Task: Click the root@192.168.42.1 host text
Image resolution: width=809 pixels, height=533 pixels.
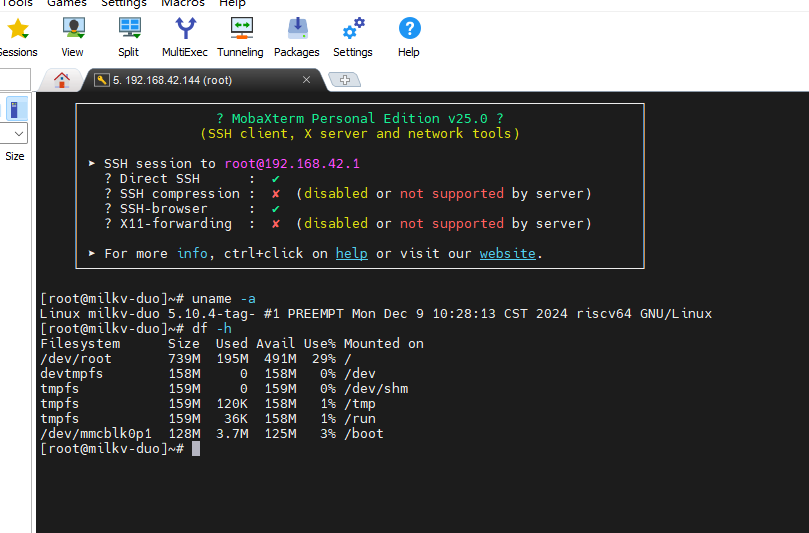Action: [292, 164]
